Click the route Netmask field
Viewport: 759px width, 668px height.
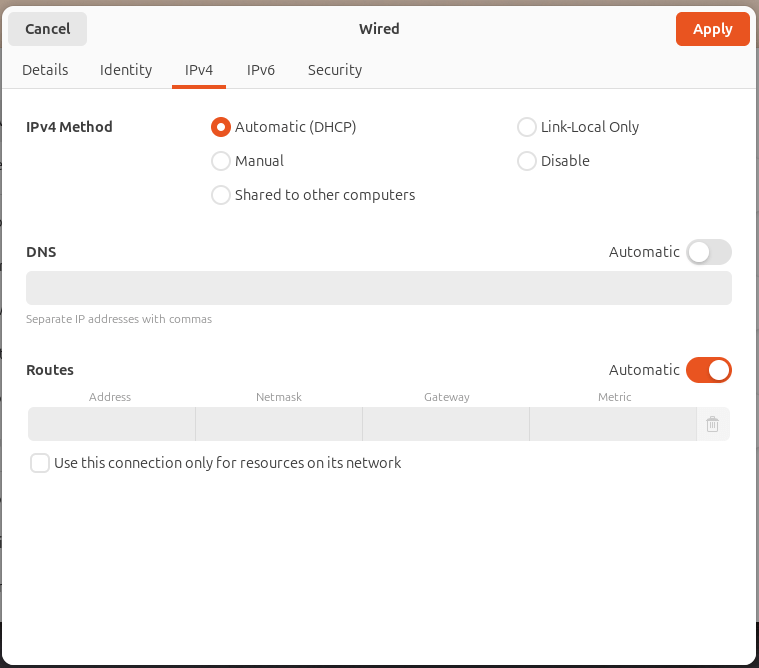click(x=279, y=424)
